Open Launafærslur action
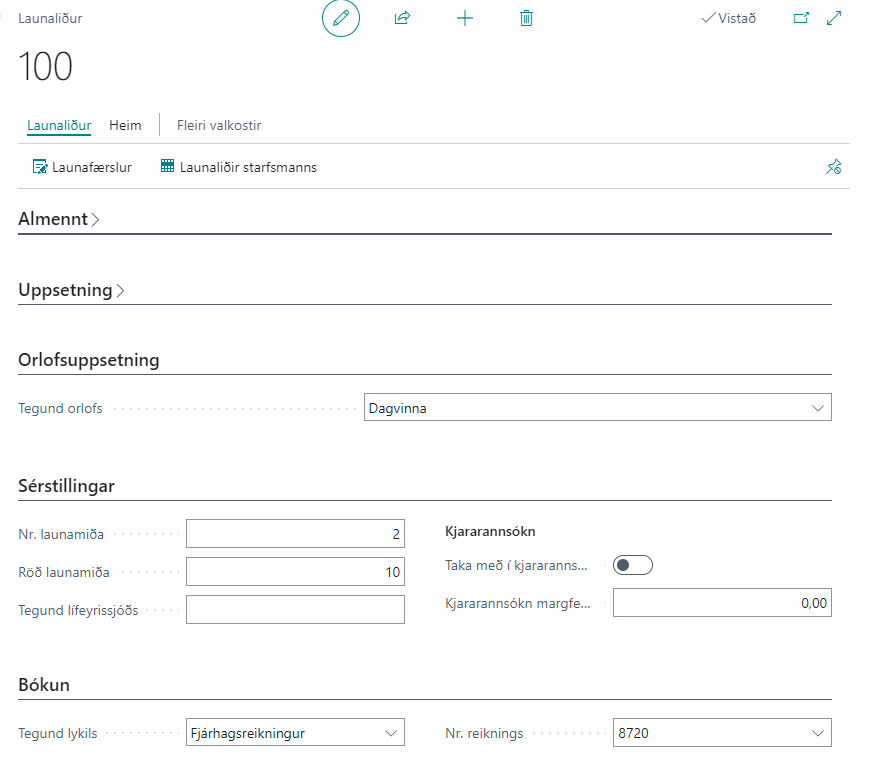The image size is (871, 771). click(82, 167)
